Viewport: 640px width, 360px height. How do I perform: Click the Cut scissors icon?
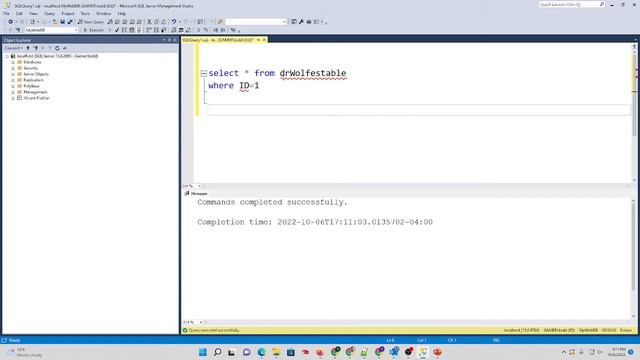(149, 22)
